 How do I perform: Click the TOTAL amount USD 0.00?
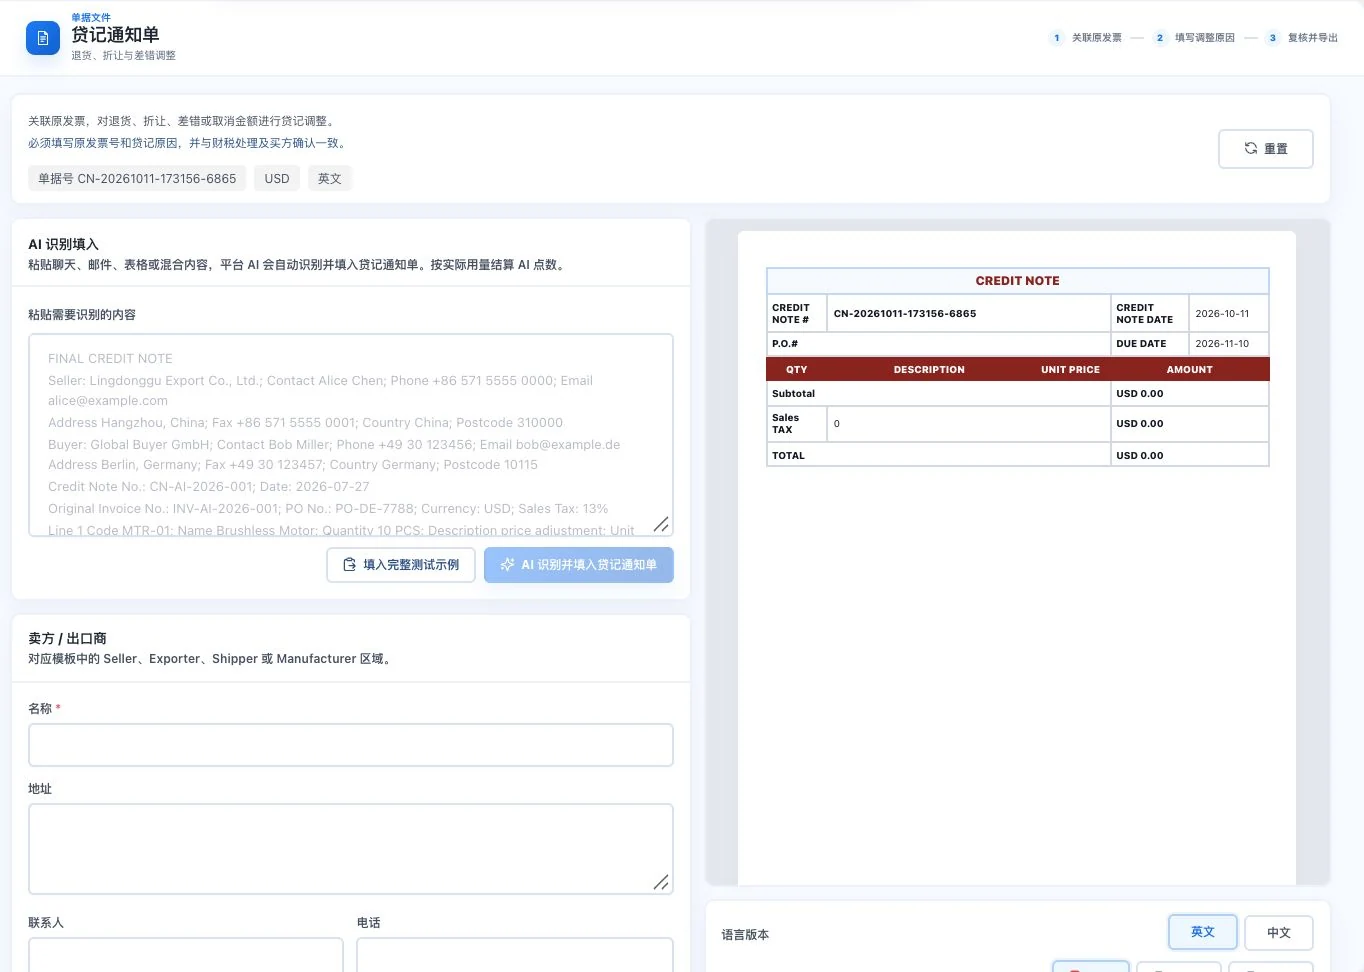click(1140, 455)
